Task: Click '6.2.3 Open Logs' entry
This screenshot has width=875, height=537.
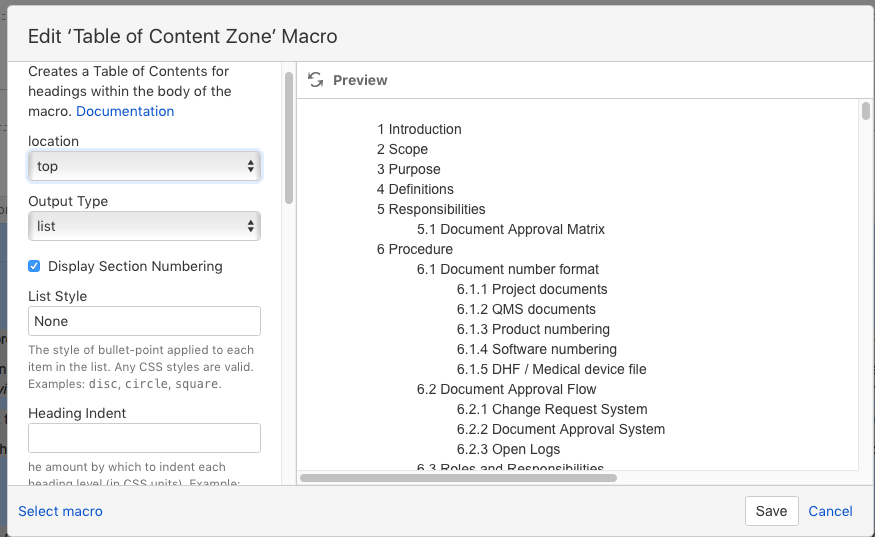Action: coord(508,449)
